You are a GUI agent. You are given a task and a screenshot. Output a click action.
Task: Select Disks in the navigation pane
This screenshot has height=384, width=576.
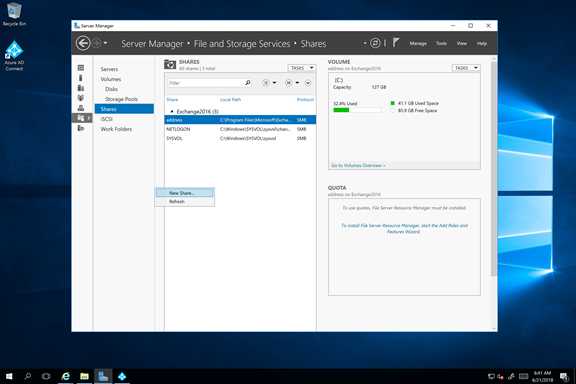pos(111,89)
